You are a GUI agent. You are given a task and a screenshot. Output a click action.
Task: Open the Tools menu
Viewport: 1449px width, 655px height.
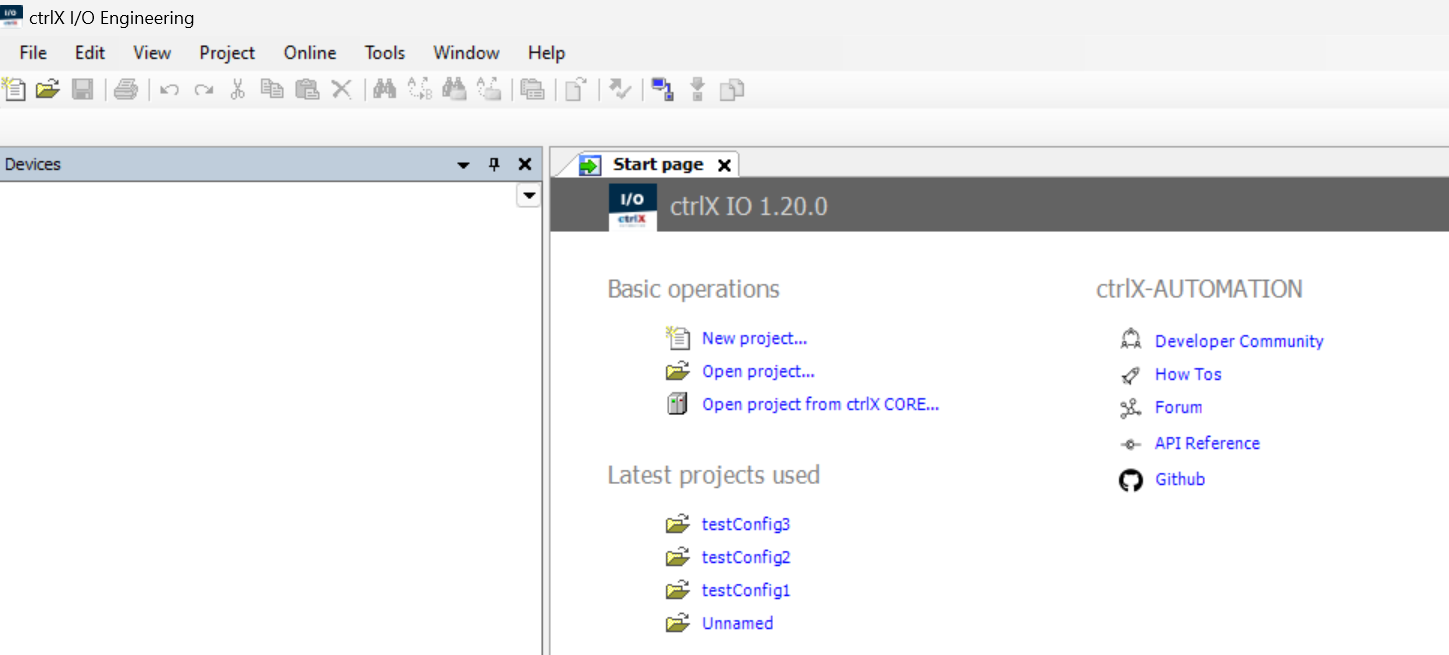click(385, 53)
